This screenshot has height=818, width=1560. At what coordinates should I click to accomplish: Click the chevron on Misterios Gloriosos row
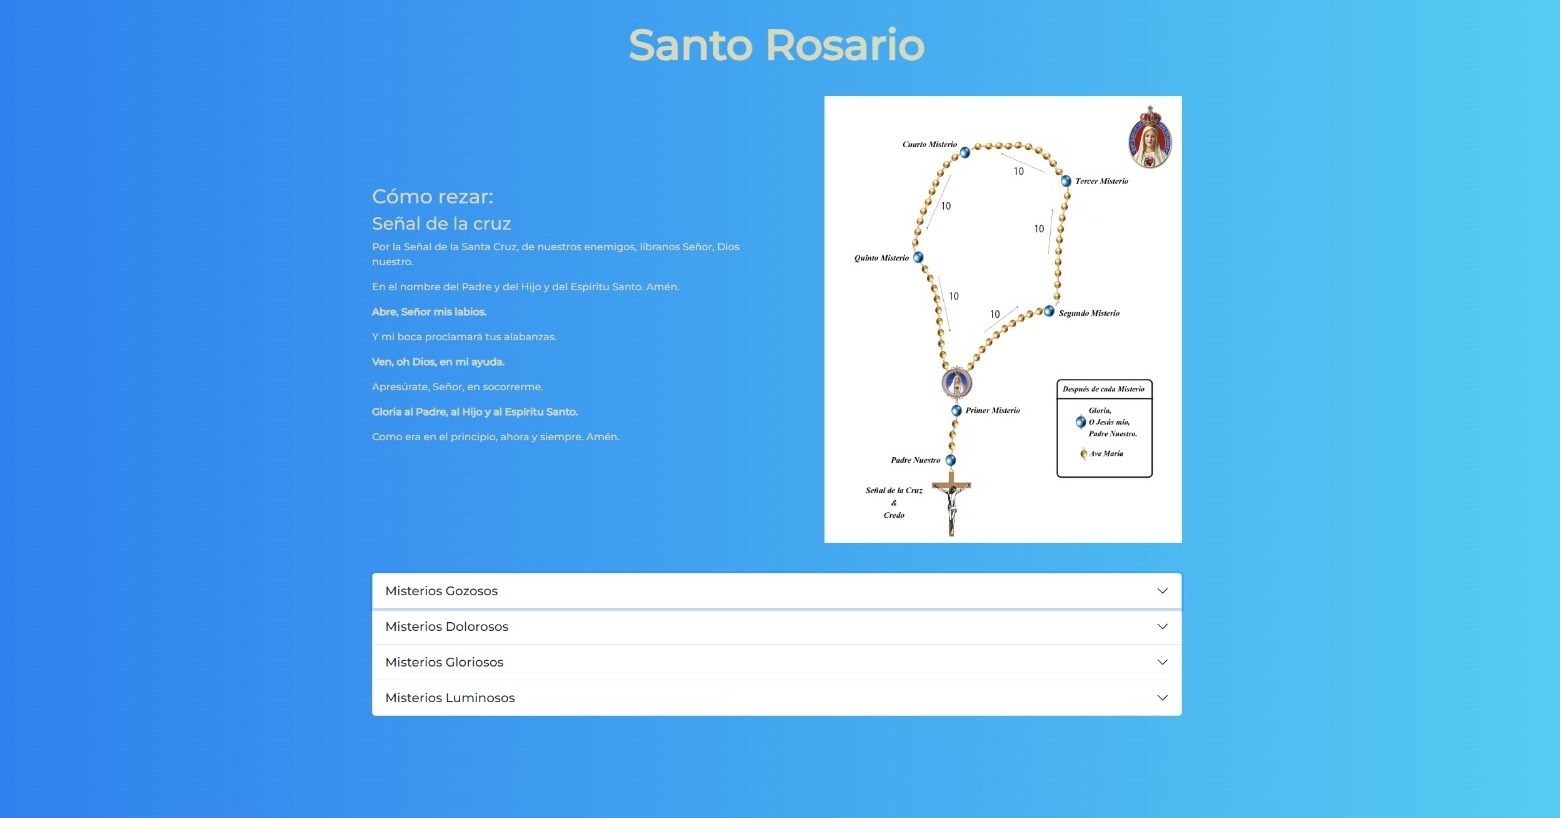click(x=1162, y=662)
